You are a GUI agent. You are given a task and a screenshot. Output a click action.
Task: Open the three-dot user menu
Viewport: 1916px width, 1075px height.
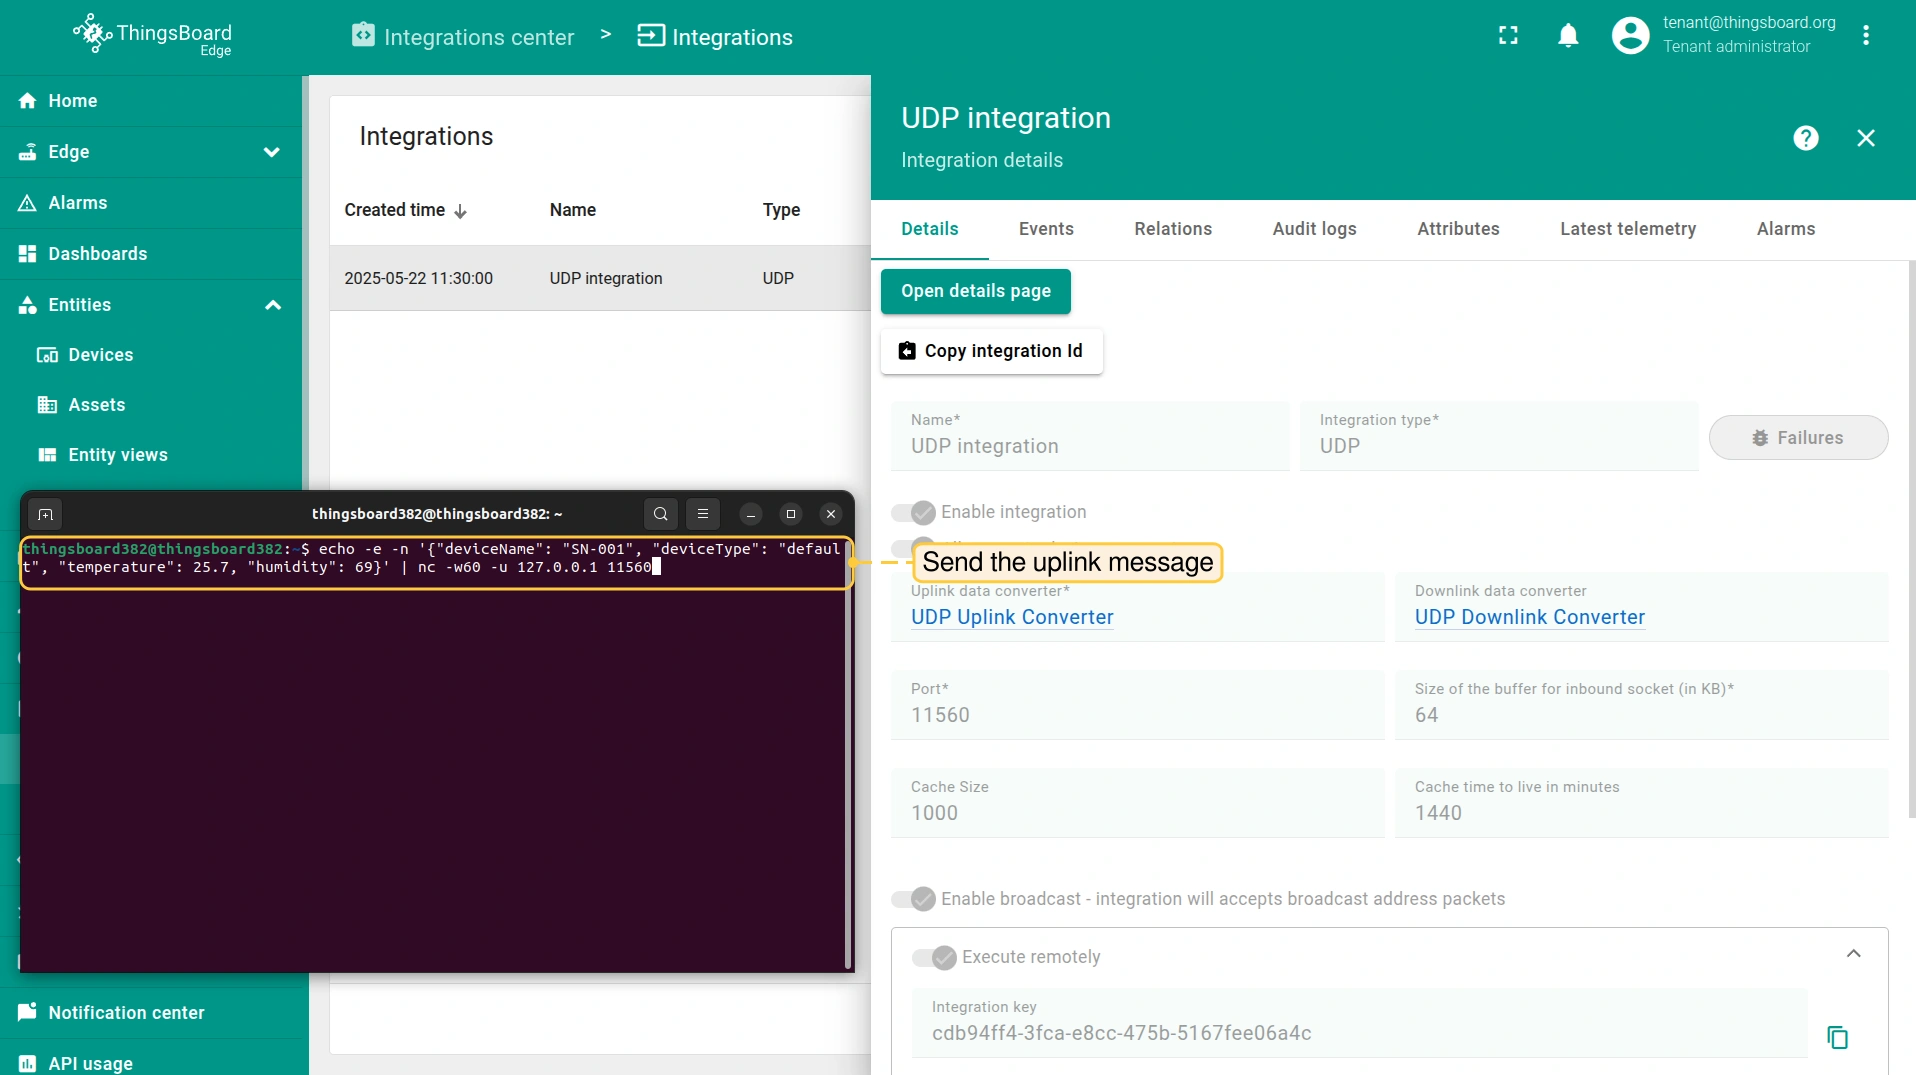[1865, 36]
